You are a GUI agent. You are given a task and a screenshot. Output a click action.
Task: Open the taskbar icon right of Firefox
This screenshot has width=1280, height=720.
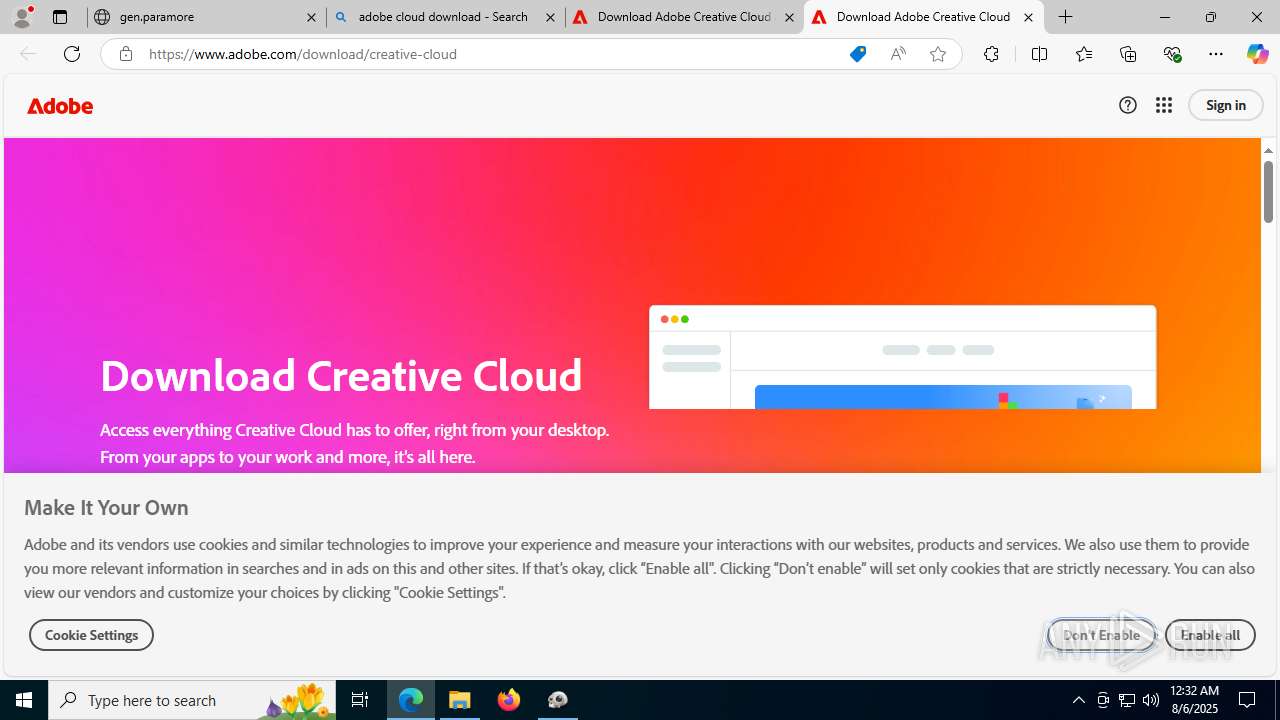pyautogui.click(x=558, y=700)
